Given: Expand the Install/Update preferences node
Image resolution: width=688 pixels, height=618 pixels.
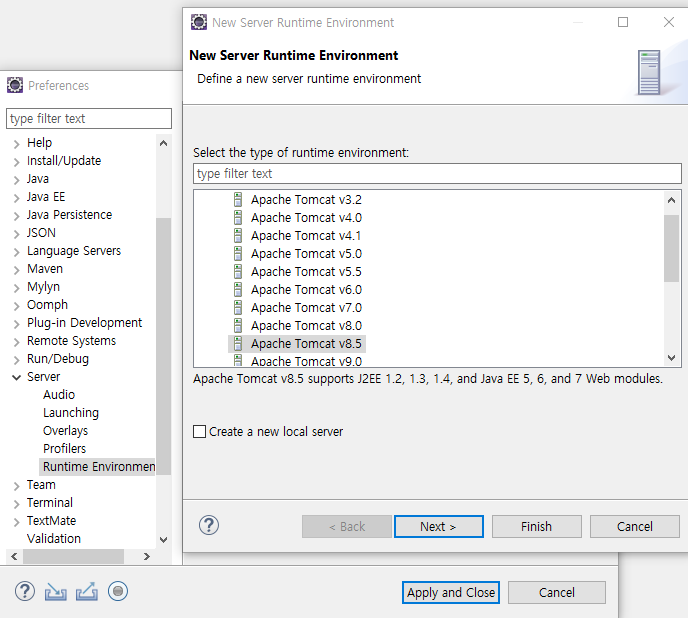Looking at the screenshot, I should pyautogui.click(x=17, y=162).
